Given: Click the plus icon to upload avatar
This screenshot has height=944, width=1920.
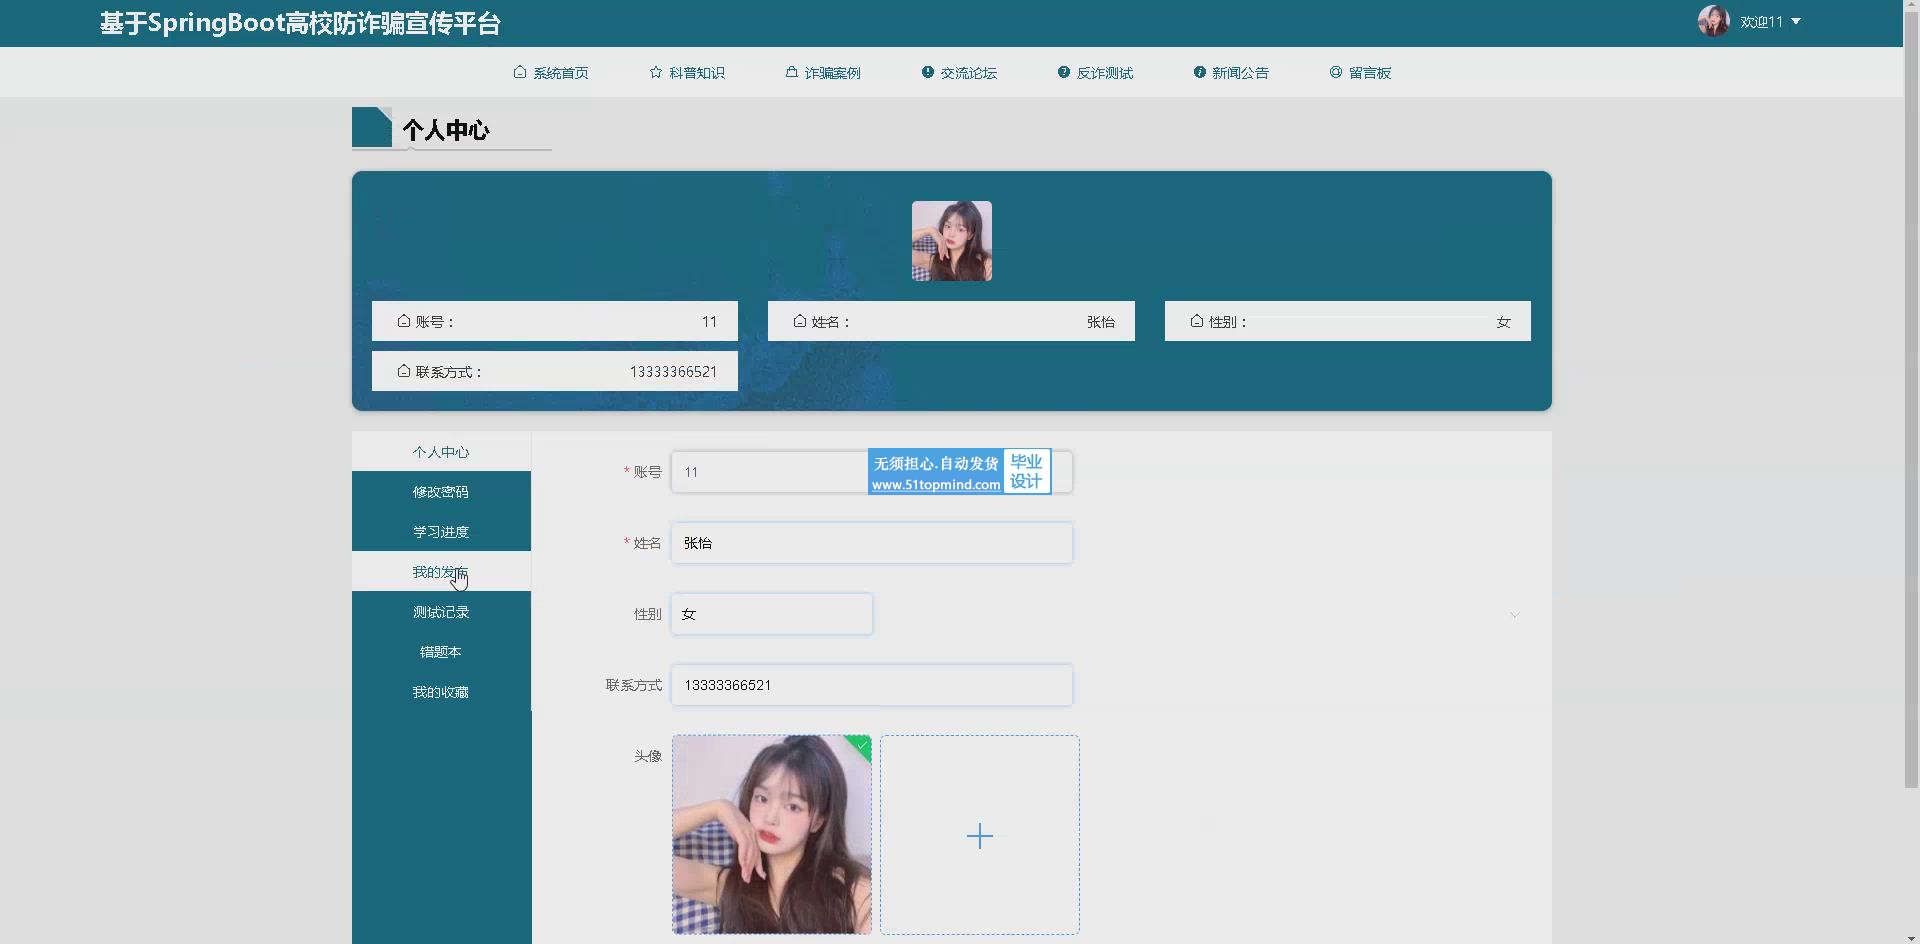Looking at the screenshot, I should [980, 836].
